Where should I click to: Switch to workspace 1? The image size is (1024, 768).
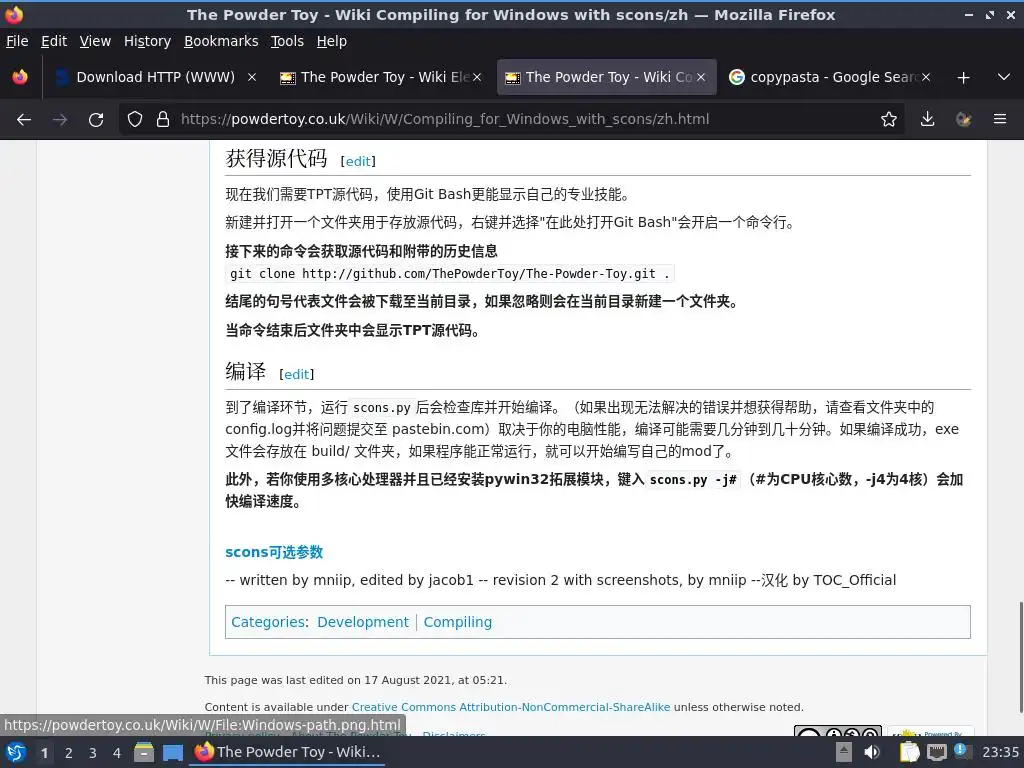(44, 753)
